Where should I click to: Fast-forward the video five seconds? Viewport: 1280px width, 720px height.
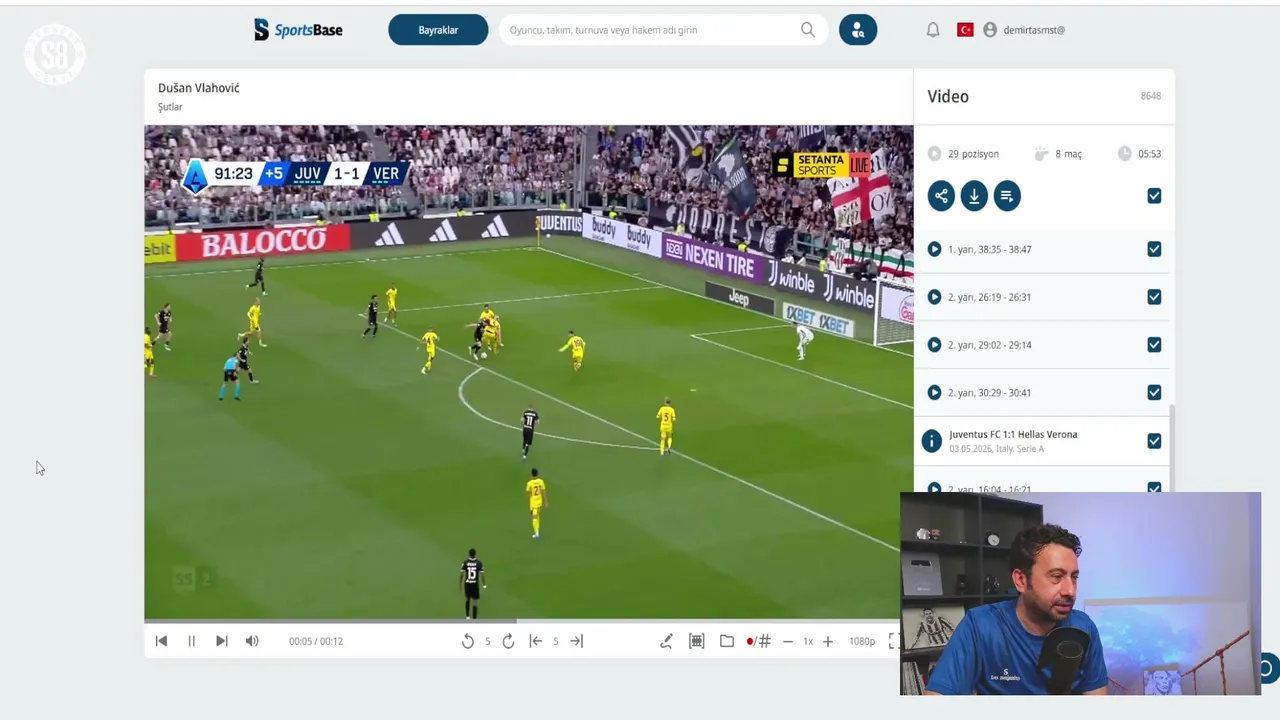[508, 641]
